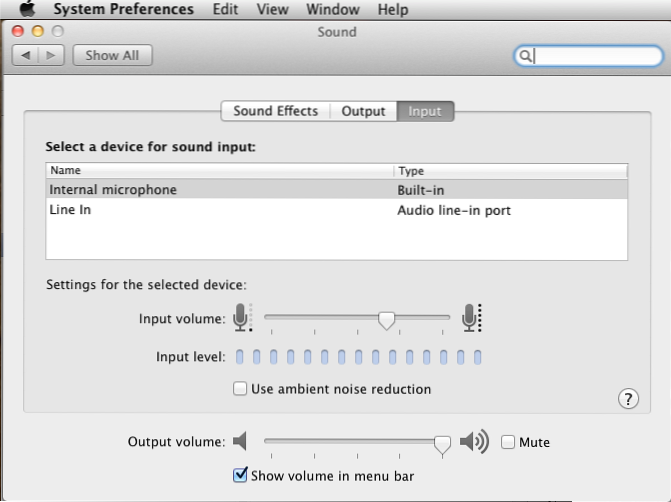Click the high input volume microphone icon
This screenshot has height=502, width=671.
coord(471,319)
